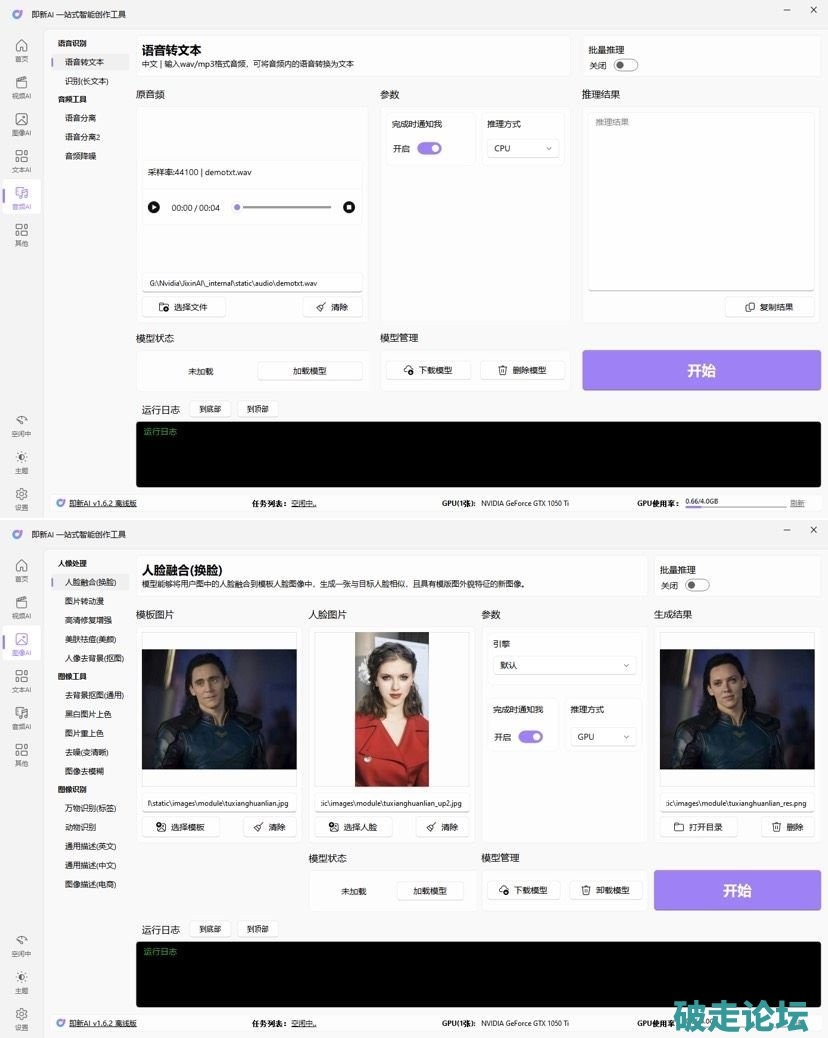Toggle 批量推理 switch on 人脸融合 page
This screenshot has width=828, height=1038.
coord(697,585)
